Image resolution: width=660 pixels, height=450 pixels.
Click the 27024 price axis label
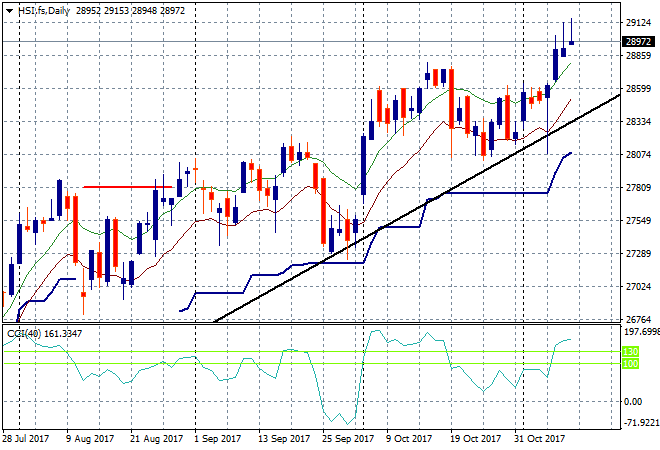point(638,287)
